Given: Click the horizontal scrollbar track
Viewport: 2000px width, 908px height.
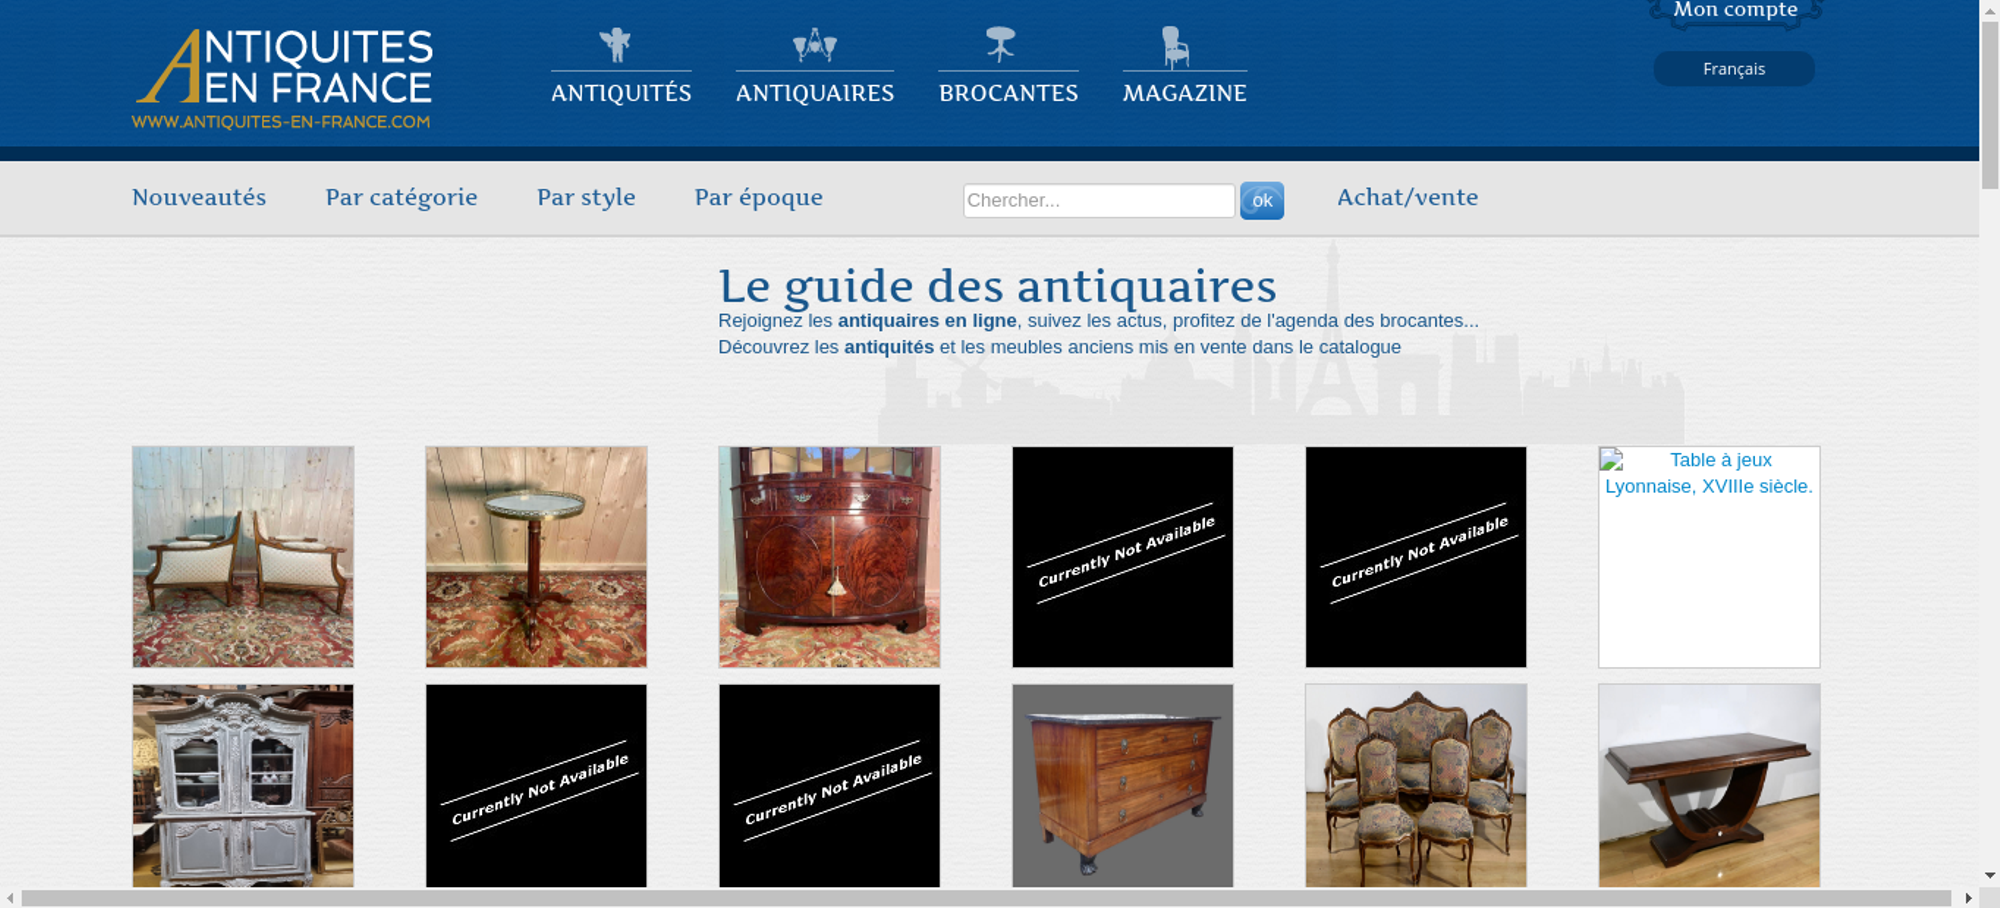Looking at the screenshot, I should 985,898.
